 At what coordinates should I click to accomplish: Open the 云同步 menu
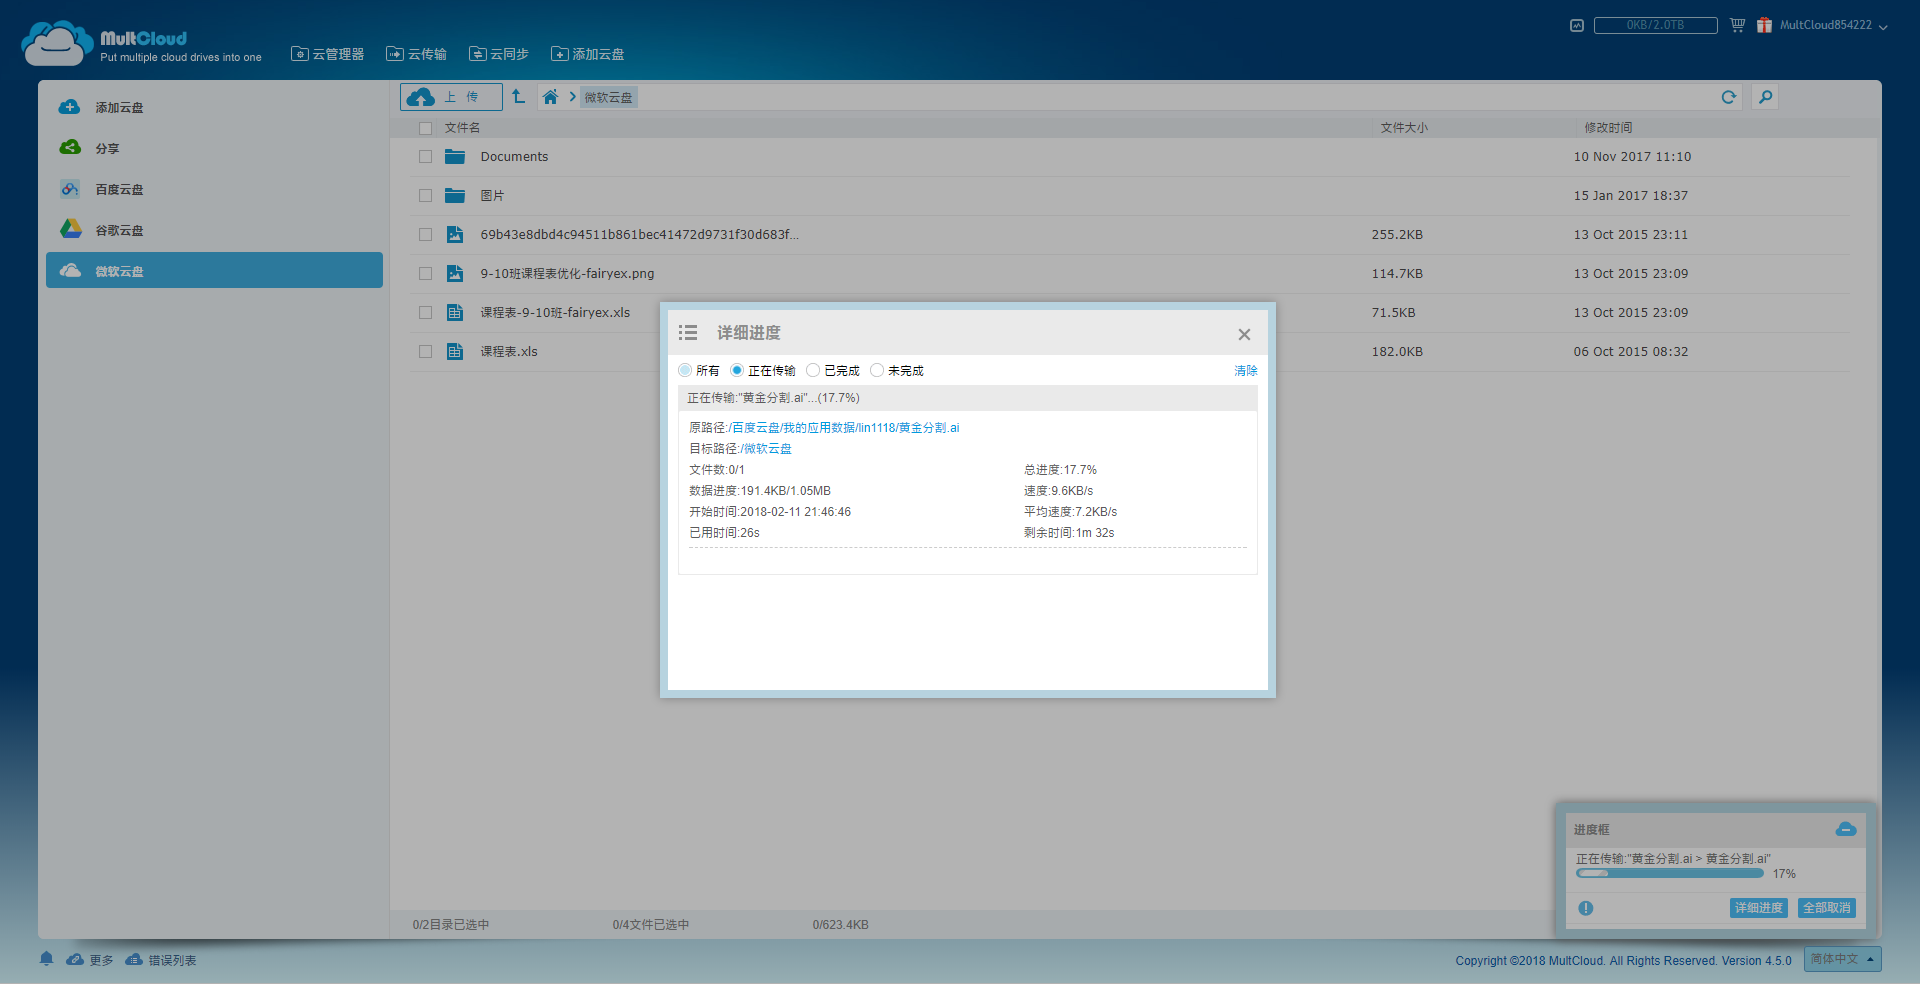click(x=499, y=54)
